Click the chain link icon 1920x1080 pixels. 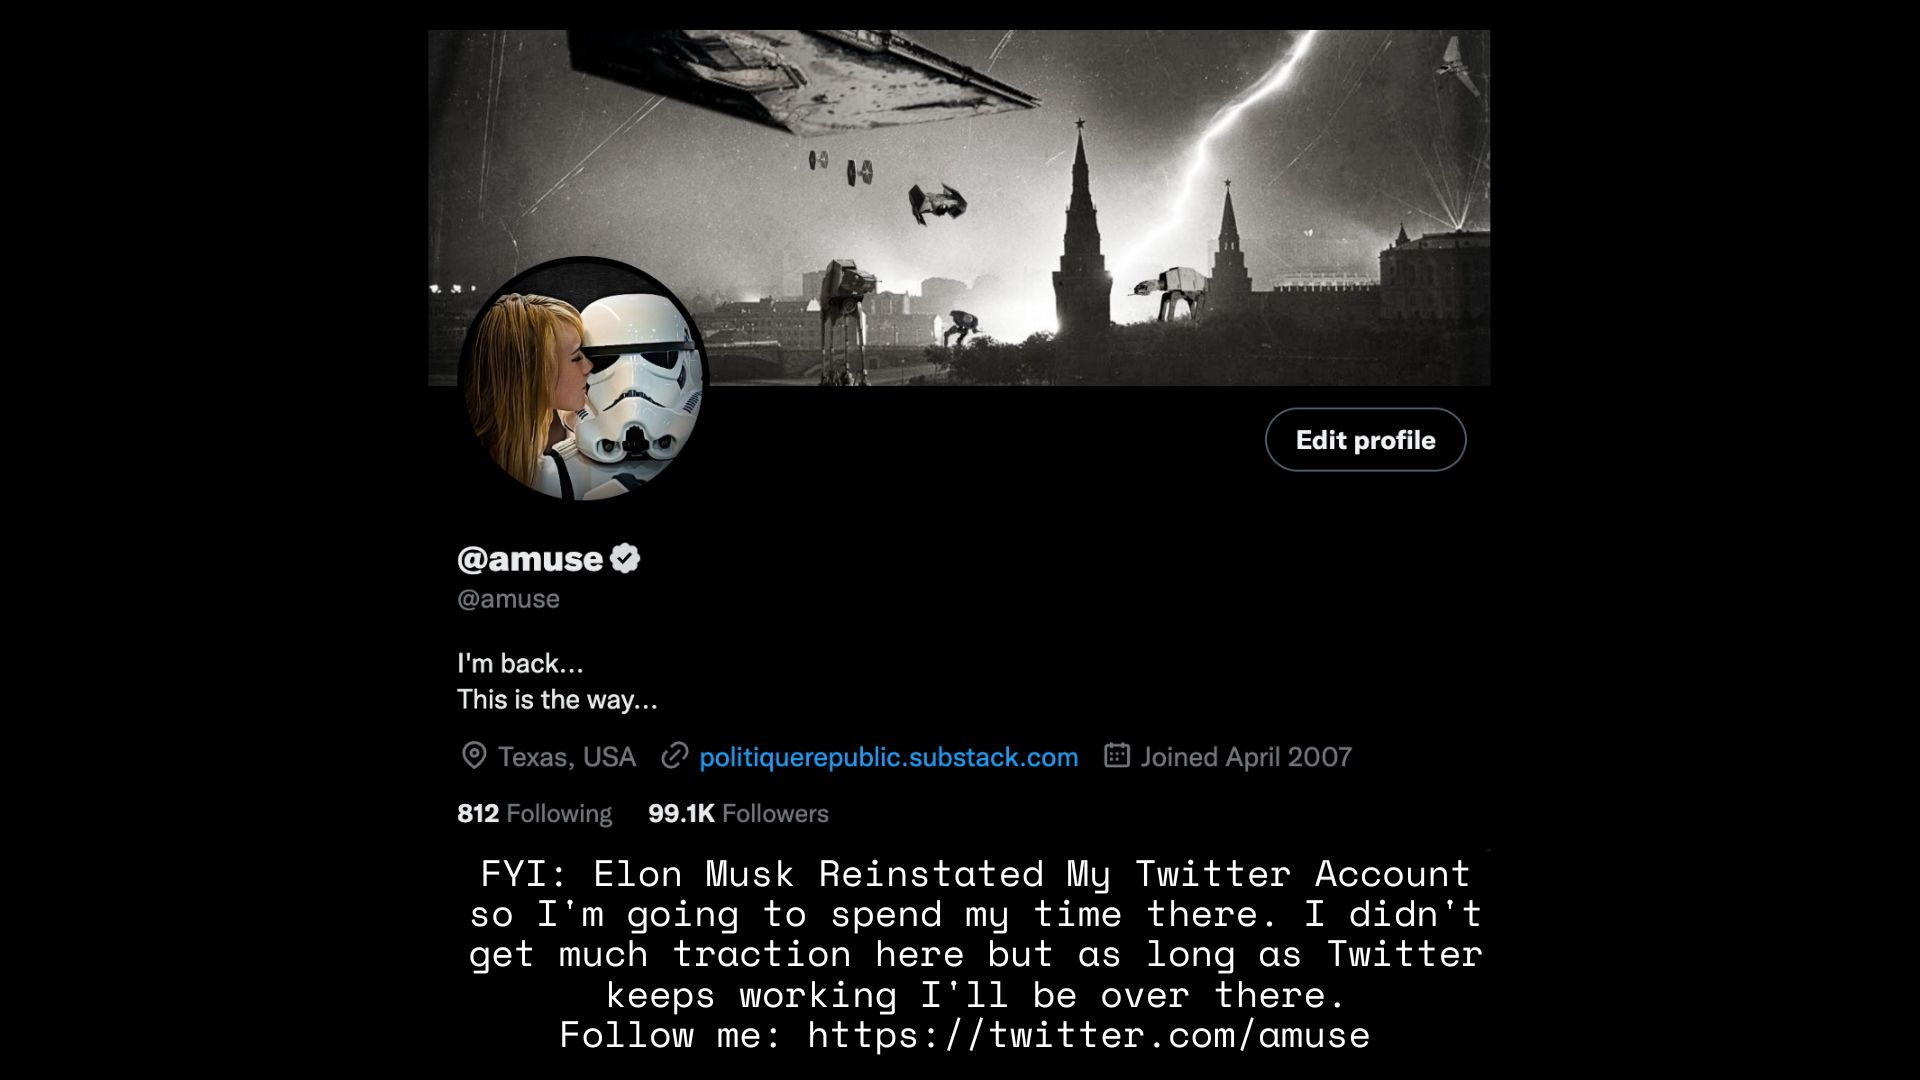[x=675, y=756]
